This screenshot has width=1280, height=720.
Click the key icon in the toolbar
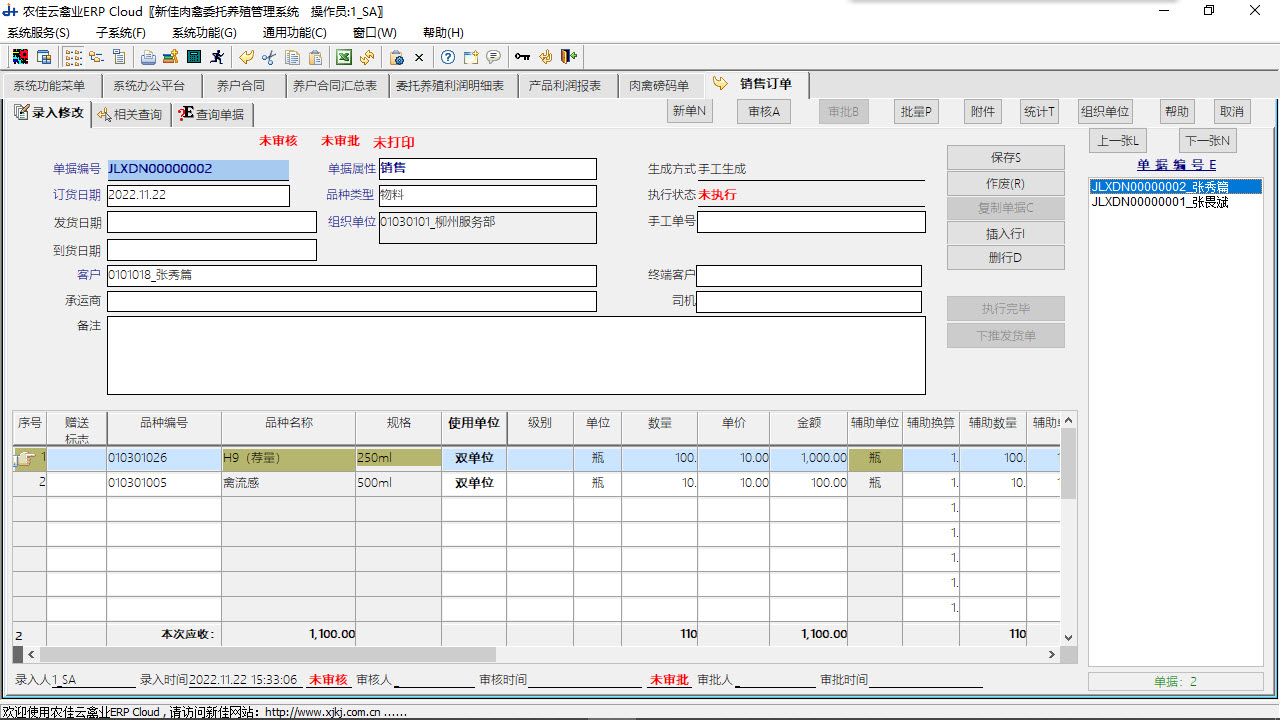coord(522,57)
